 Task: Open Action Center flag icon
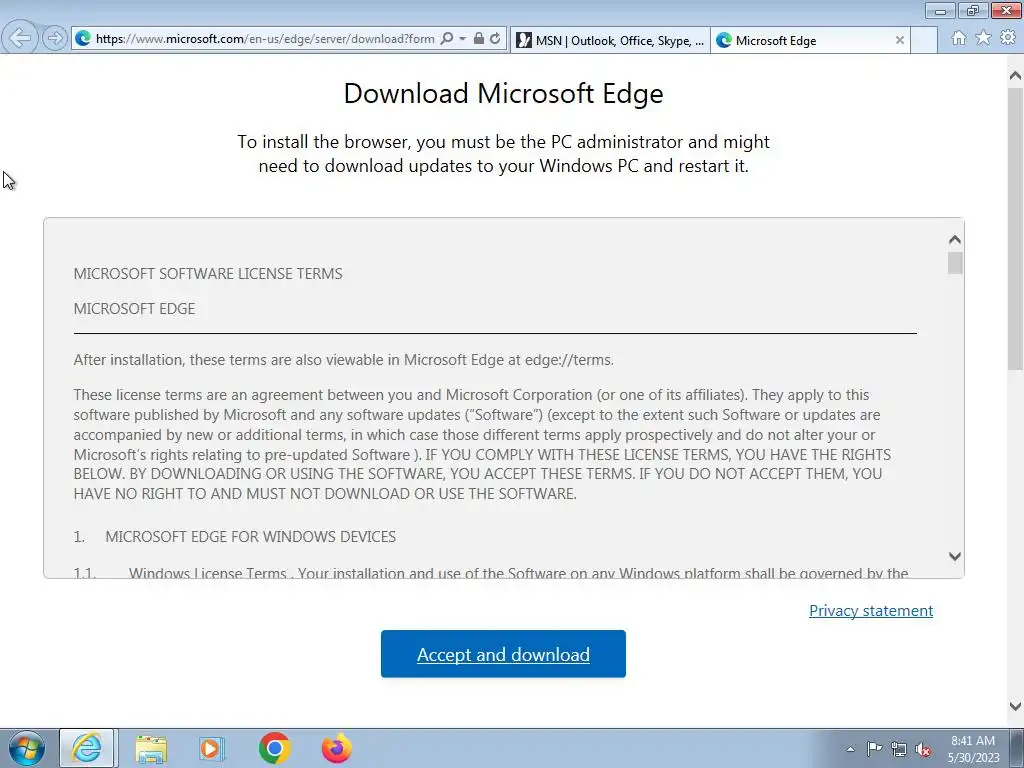click(x=874, y=749)
